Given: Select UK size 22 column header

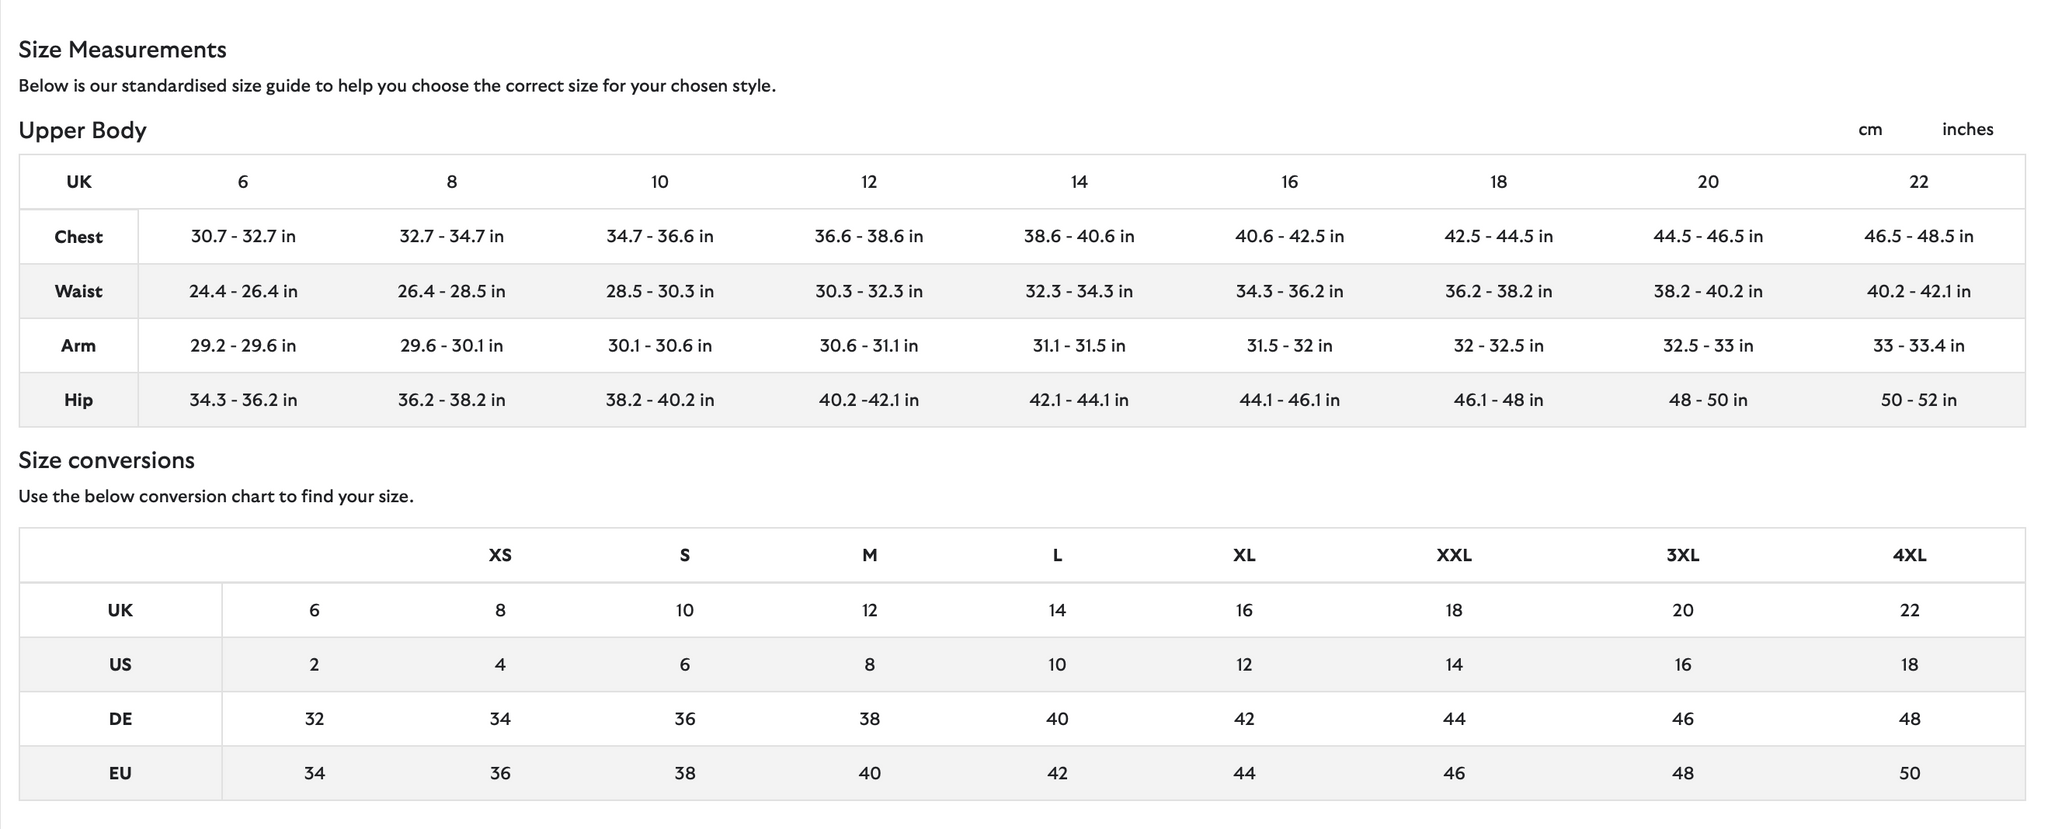Looking at the screenshot, I should (x=1918, y=182).
